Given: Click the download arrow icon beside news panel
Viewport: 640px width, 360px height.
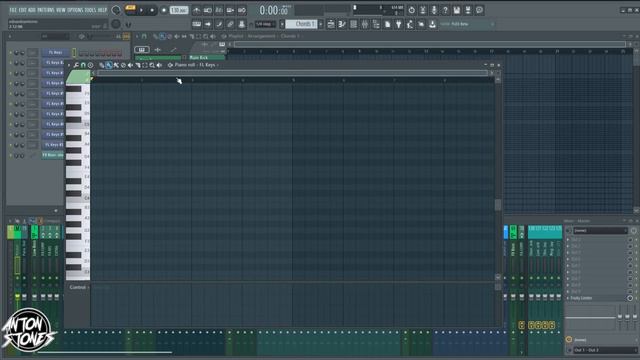Looking at the screenshot, I should click(432, 24).
